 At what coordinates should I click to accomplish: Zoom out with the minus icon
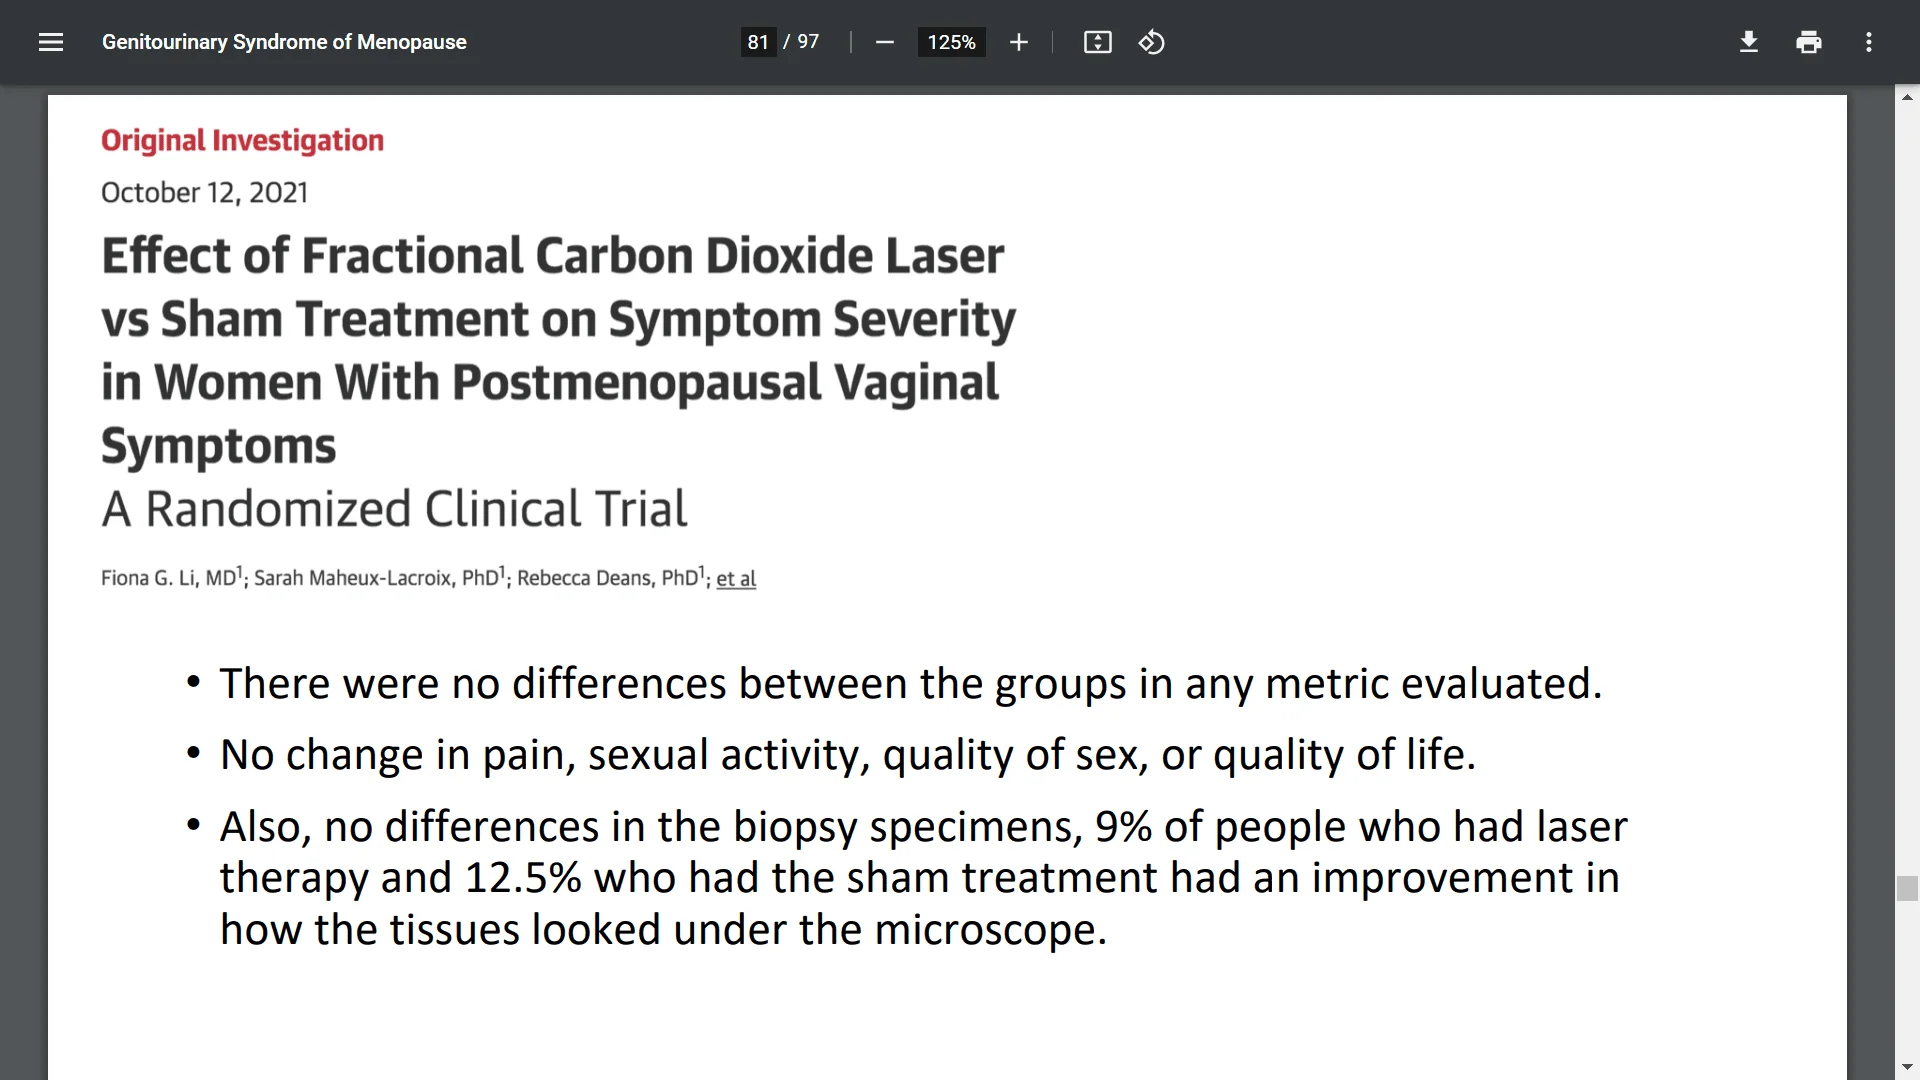pyautogui.click(x=884, y=42)
